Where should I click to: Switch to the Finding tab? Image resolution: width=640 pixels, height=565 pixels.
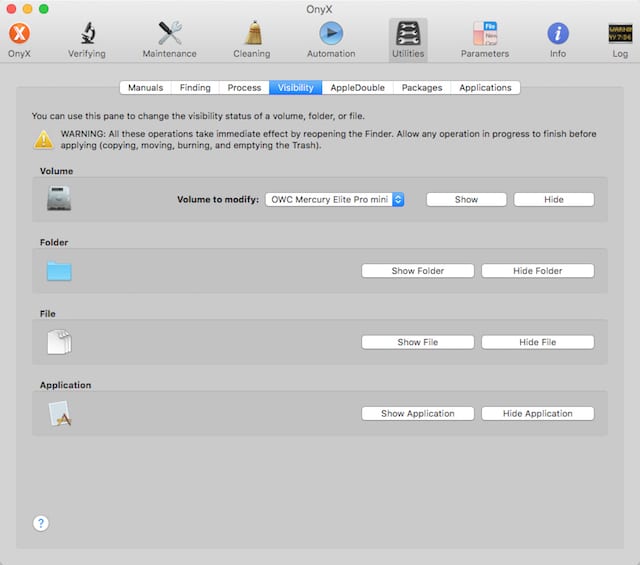(x=195, y=88)
